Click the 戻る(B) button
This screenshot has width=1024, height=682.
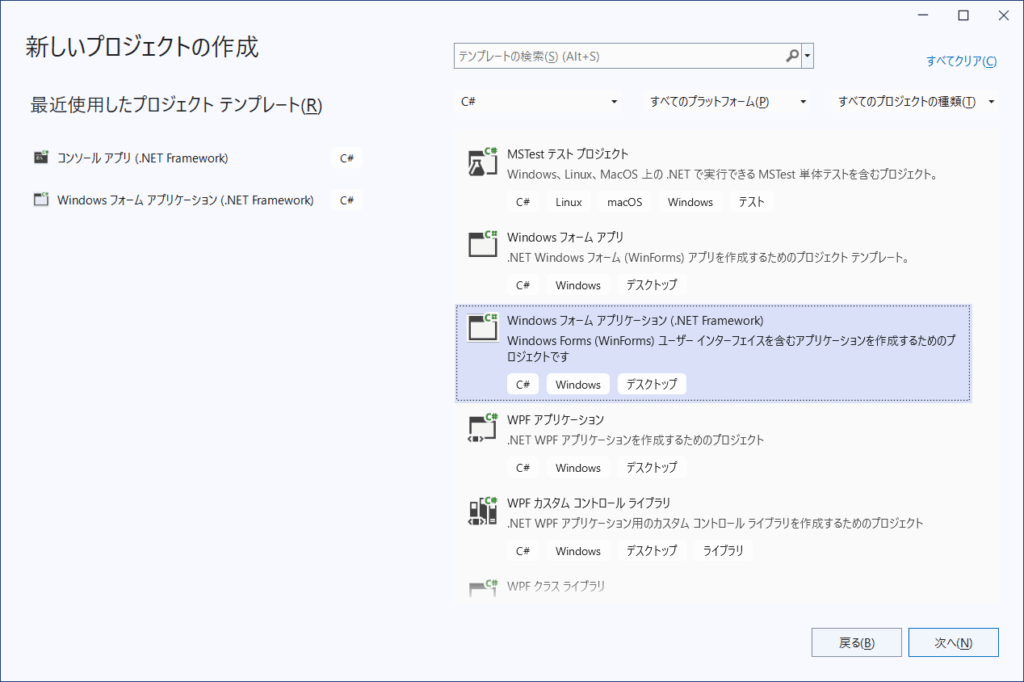click(856, 643)
